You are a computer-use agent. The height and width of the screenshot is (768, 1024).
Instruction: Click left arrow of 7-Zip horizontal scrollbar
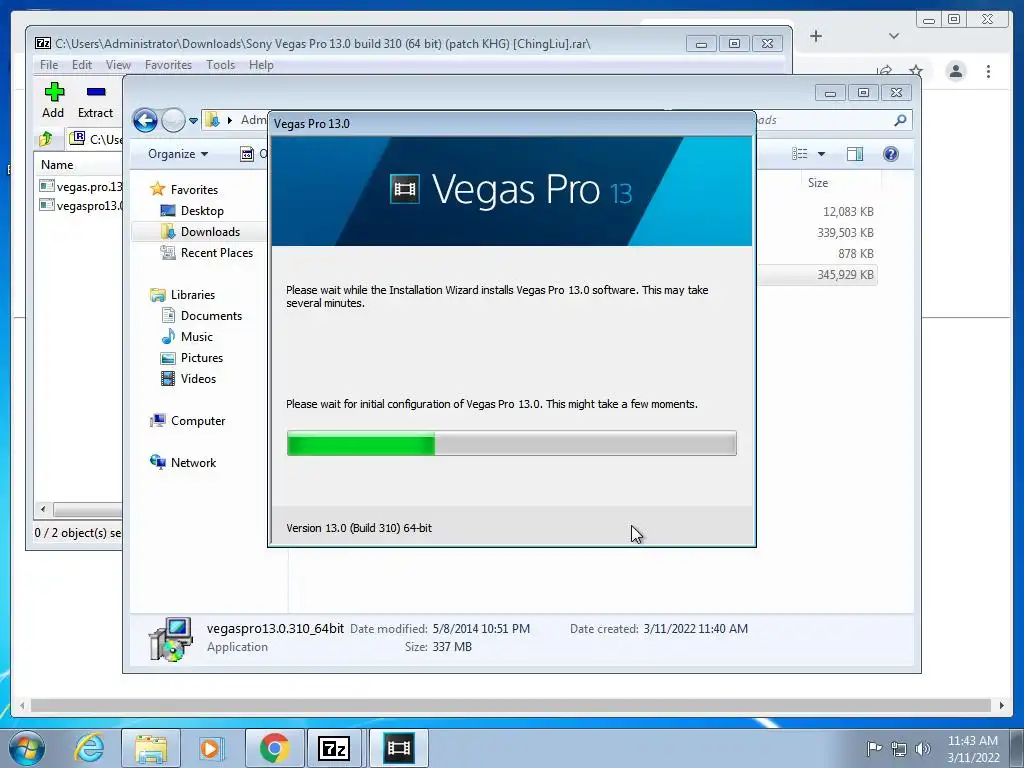(43, 509)
